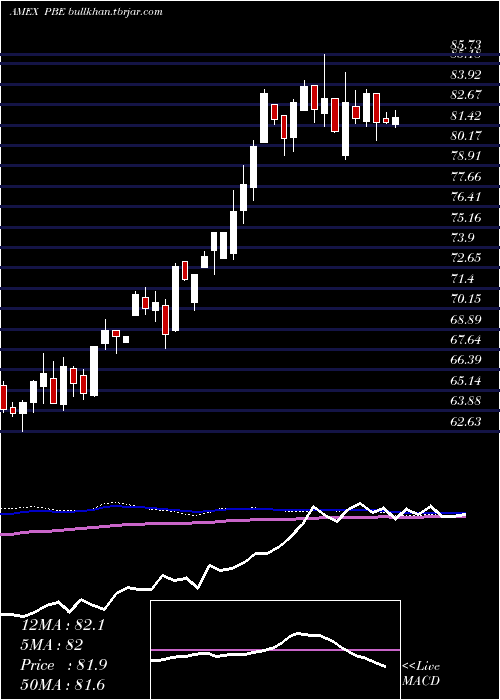The height and width of the screenshot is (700, 500).
Task: Click the candlestick with the highest upper wick
Action: (x=325, y=90)
